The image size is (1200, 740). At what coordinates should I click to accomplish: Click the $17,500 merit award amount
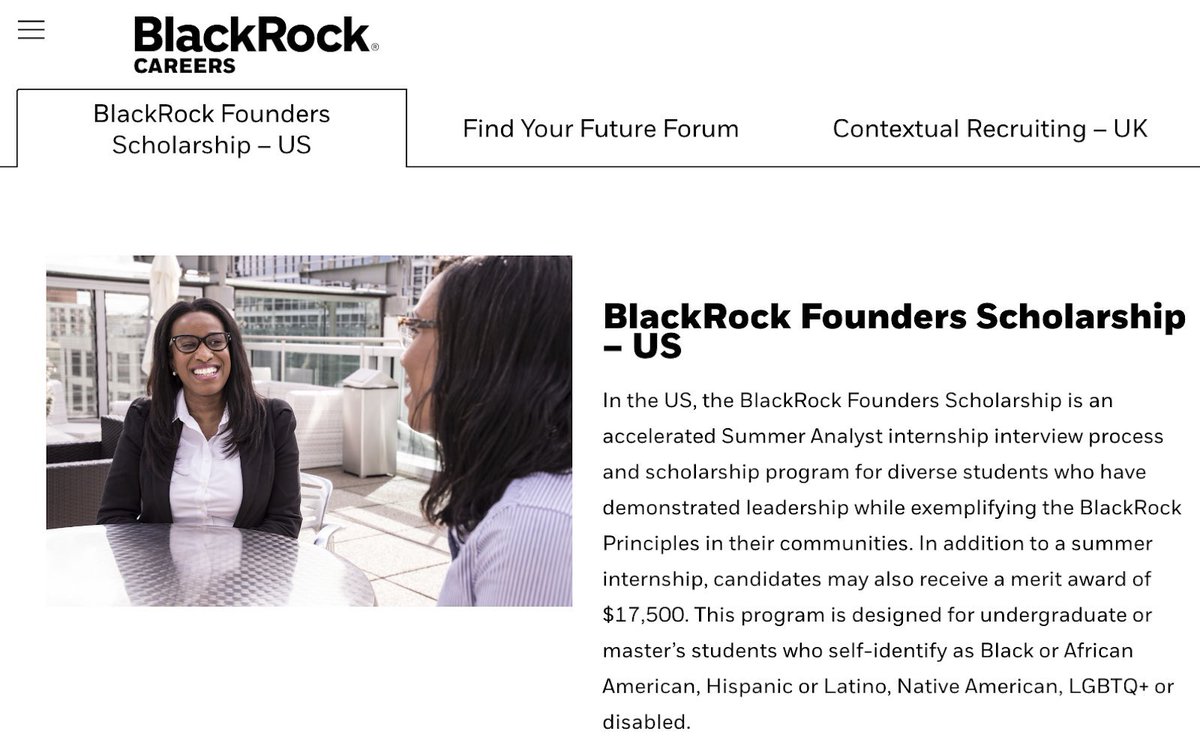pyautogui.click(x=642, y=614)
